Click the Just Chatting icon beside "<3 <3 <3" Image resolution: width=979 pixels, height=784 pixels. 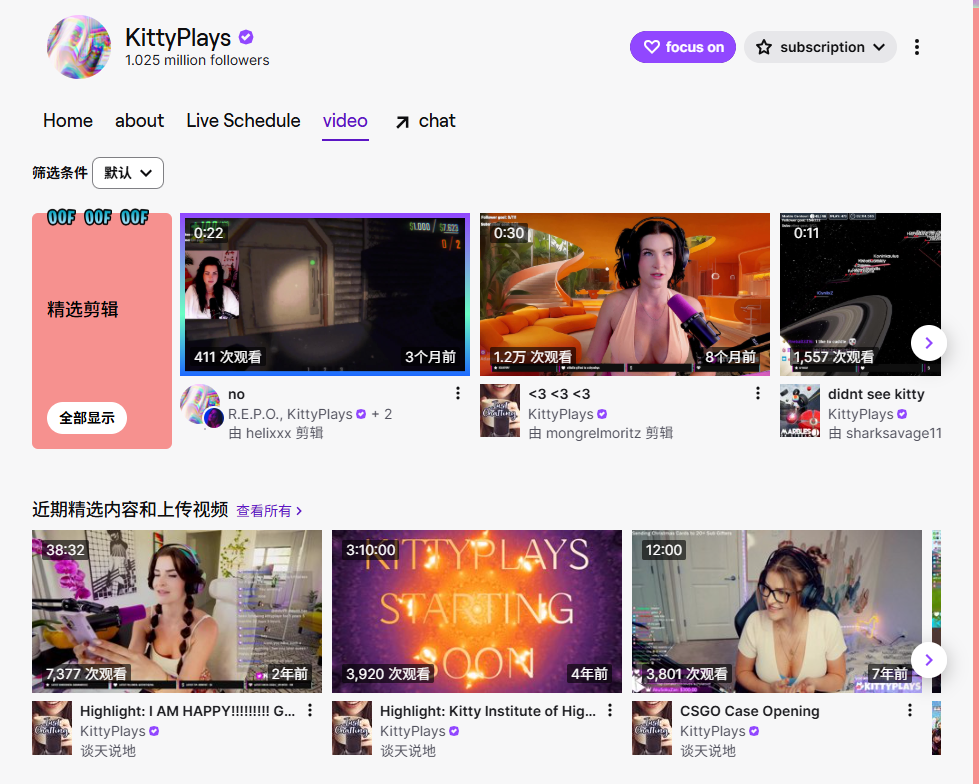pyautogui.click(x=500, y=411)
